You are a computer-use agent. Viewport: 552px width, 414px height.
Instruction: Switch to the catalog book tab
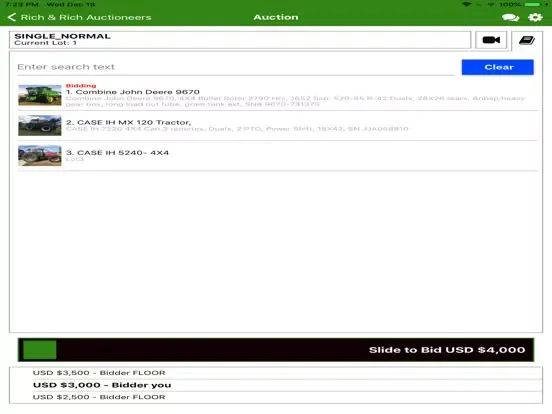[527, 40]
